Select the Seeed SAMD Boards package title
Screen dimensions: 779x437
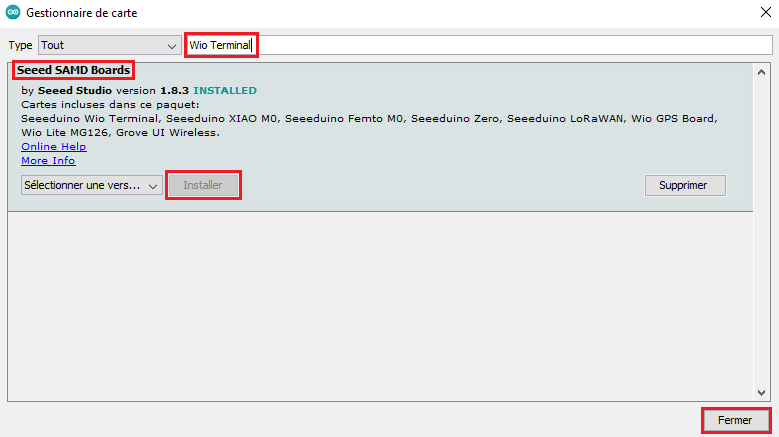pyautogui.click(x=74, y=70)
